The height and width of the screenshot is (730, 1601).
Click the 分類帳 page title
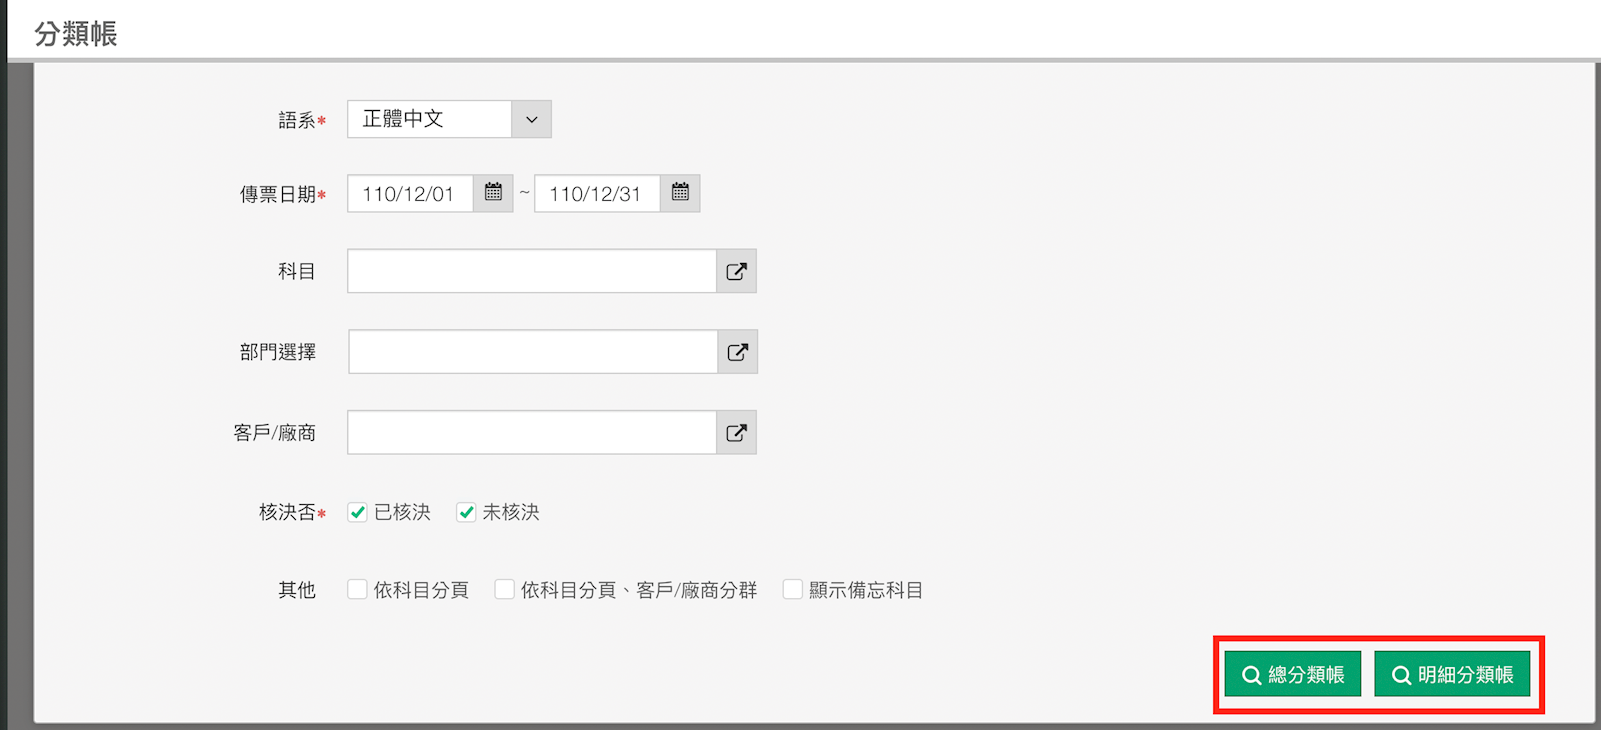point(76,33)
